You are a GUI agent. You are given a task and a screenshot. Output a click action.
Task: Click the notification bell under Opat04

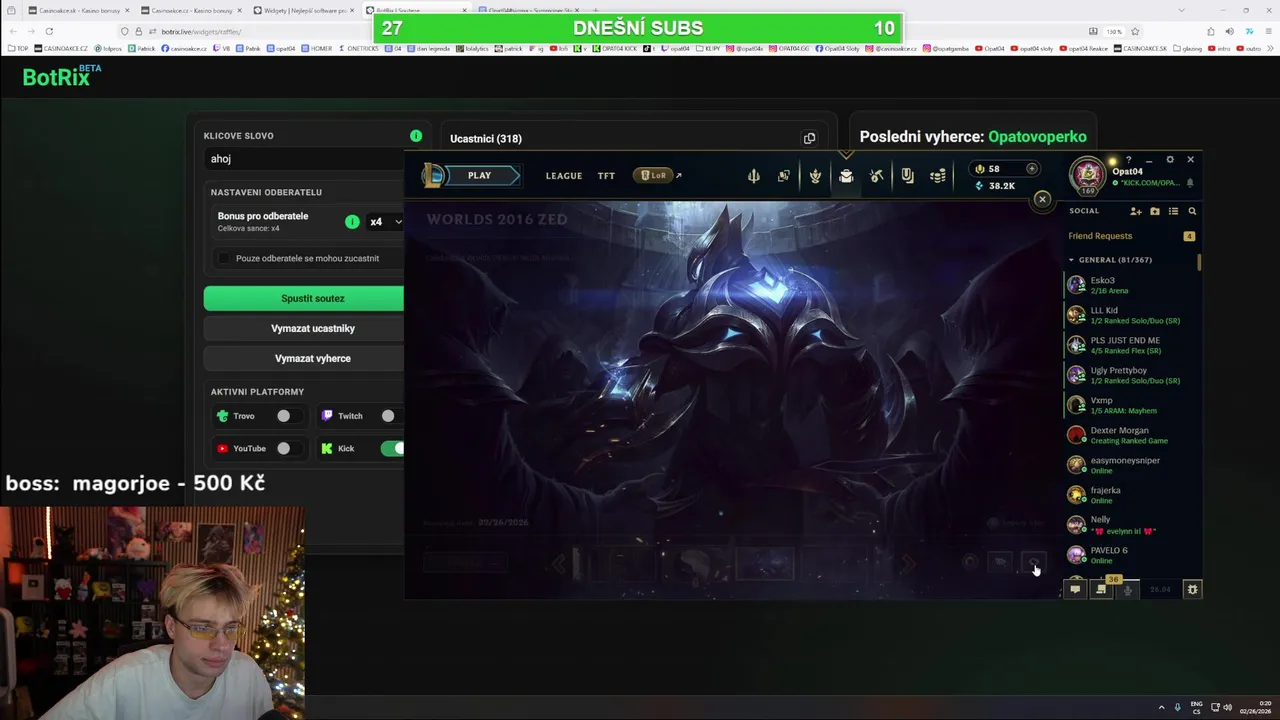point(1190,183)
